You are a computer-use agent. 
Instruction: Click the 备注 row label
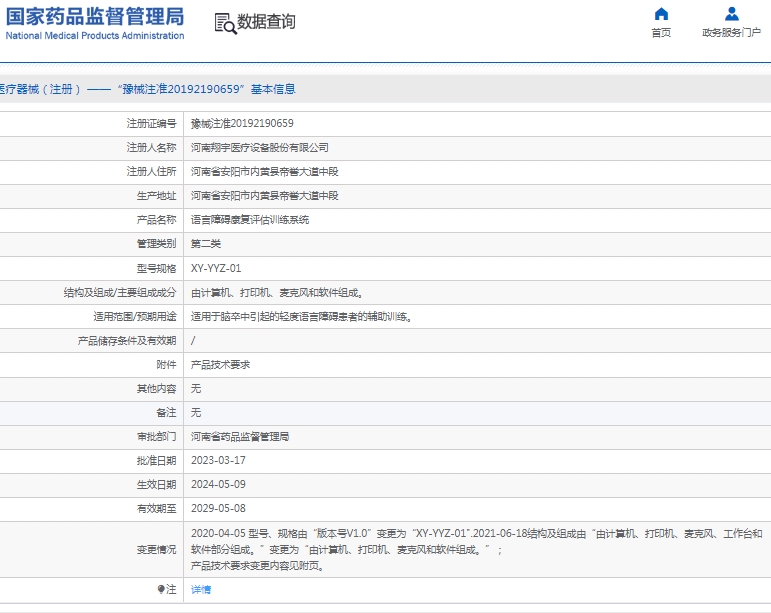coord(166,412)
